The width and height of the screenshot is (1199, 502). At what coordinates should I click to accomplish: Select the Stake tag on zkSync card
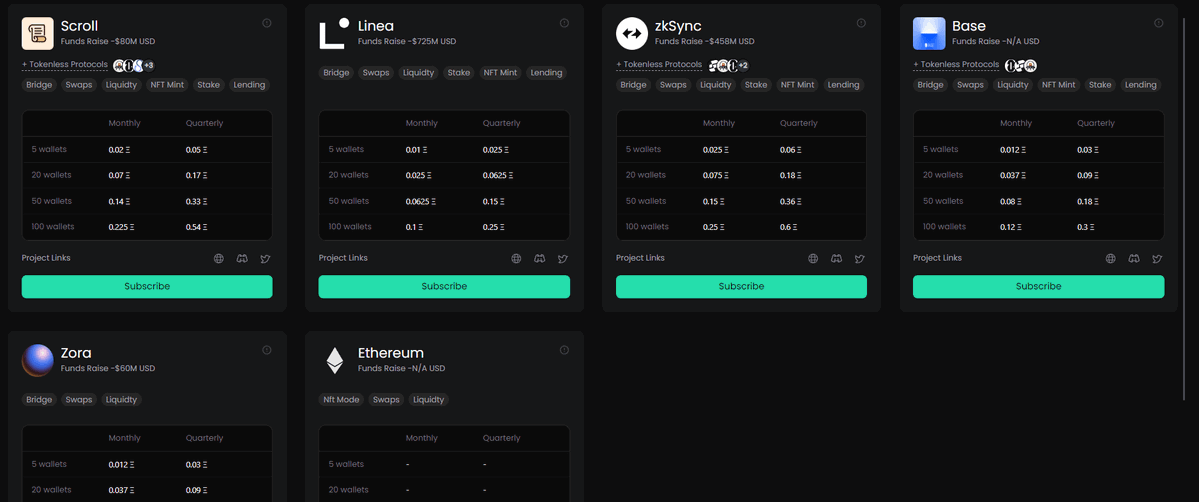coord(755,85)
